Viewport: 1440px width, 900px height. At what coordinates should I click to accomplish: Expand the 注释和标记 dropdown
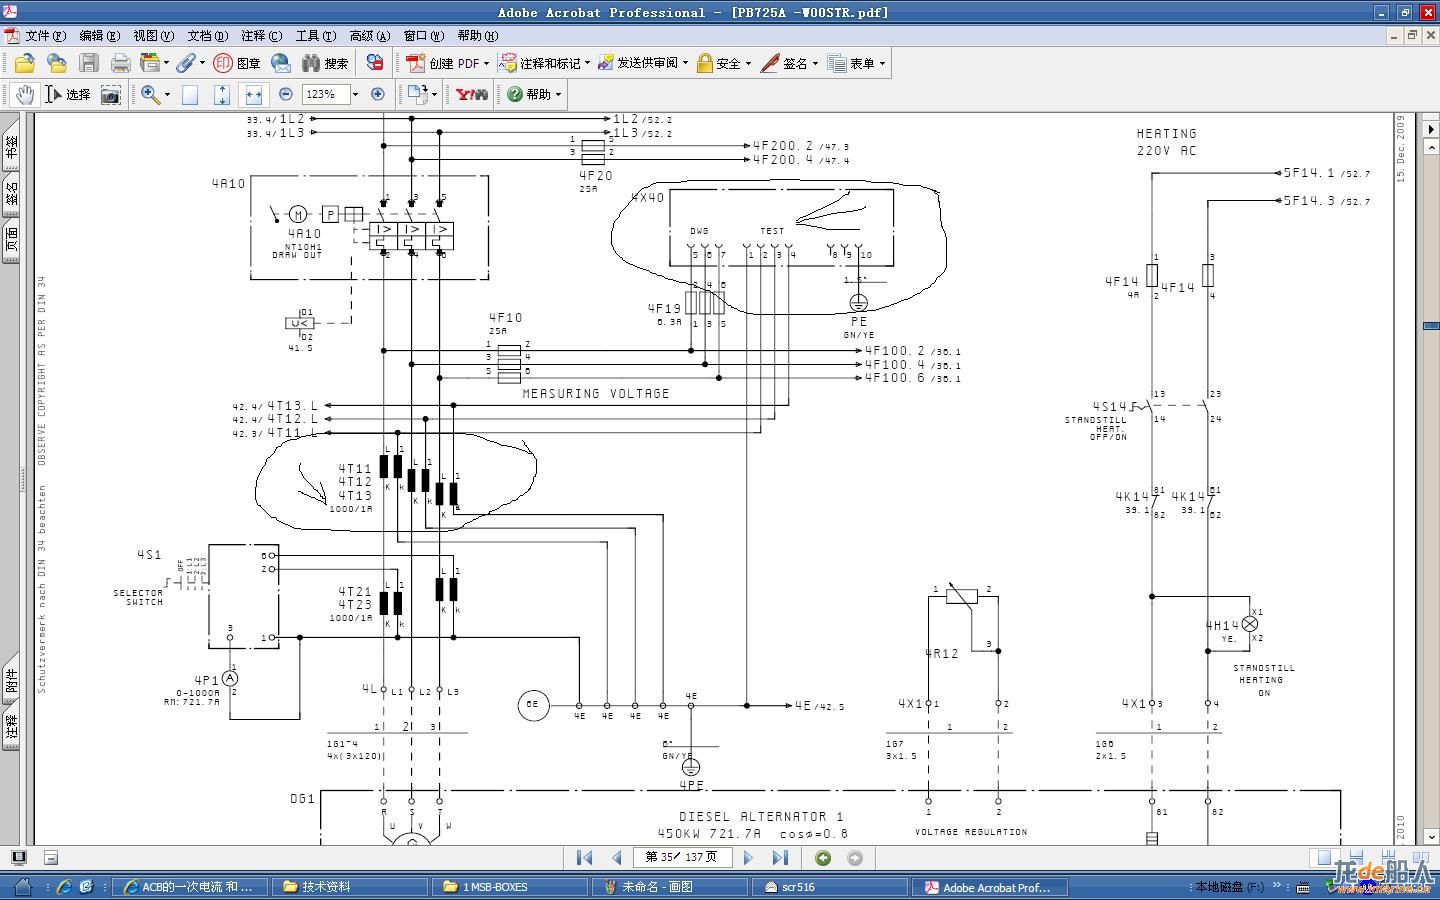pyautogui.click(x=586, y=63)
